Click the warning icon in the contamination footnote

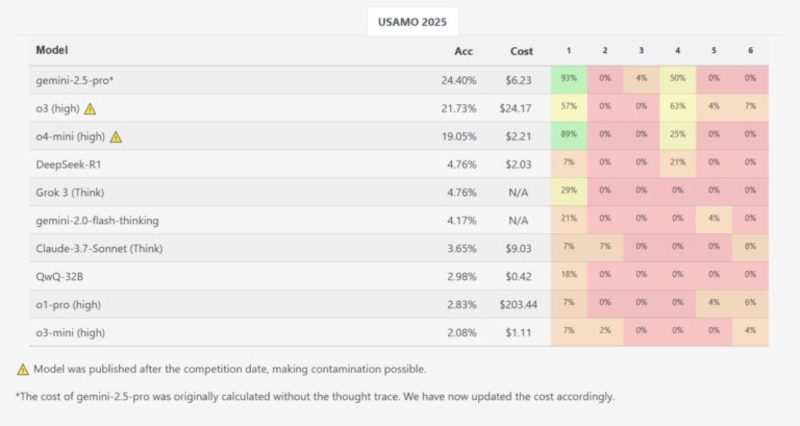(x=23, y=369)
